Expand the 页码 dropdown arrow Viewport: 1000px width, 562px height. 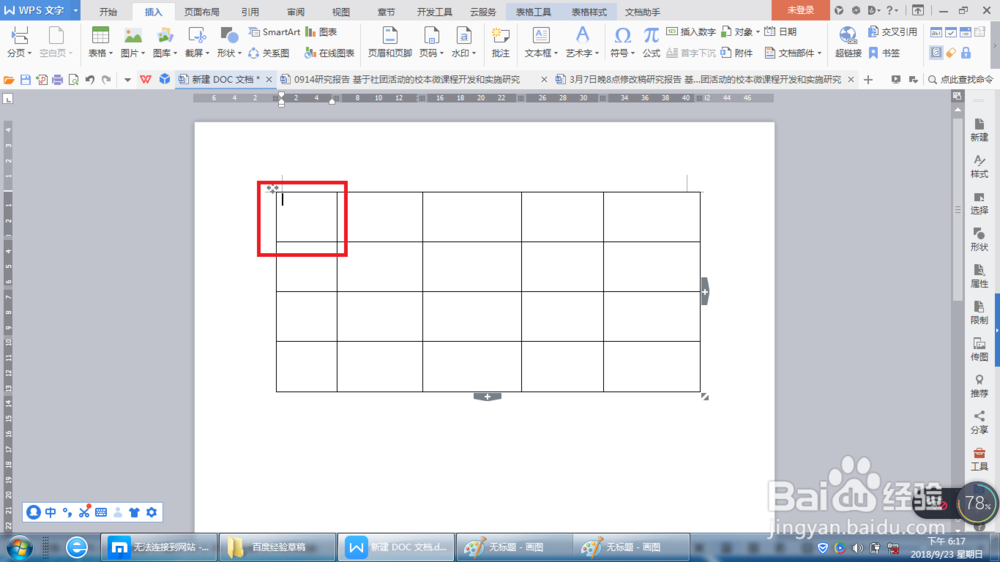441,54
